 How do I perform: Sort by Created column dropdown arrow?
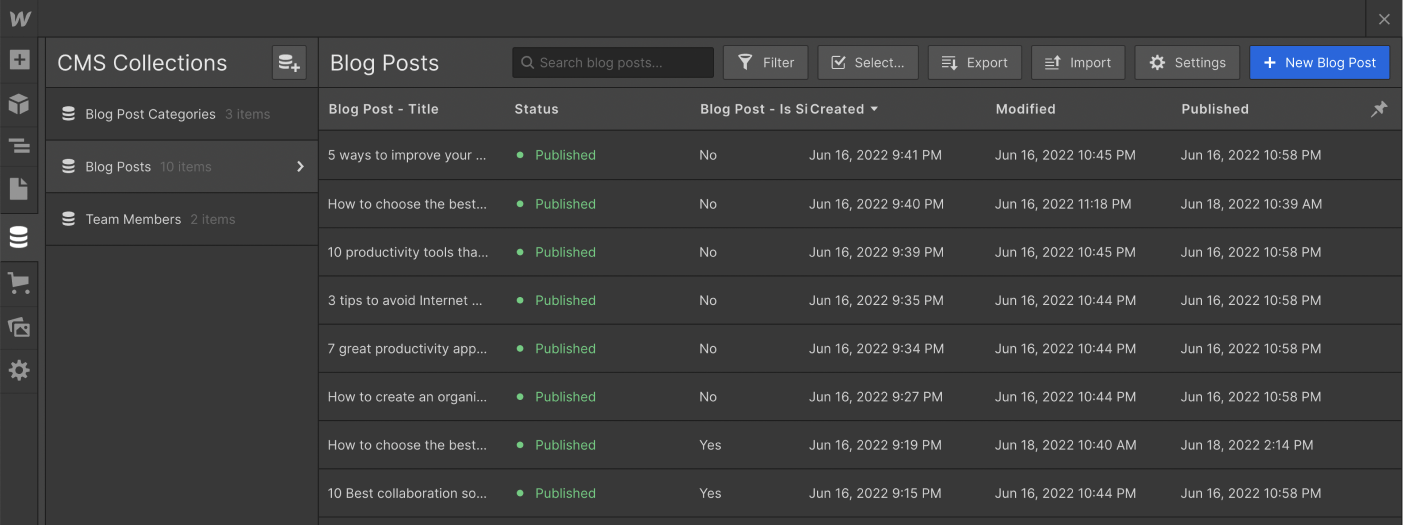[874, 109]
